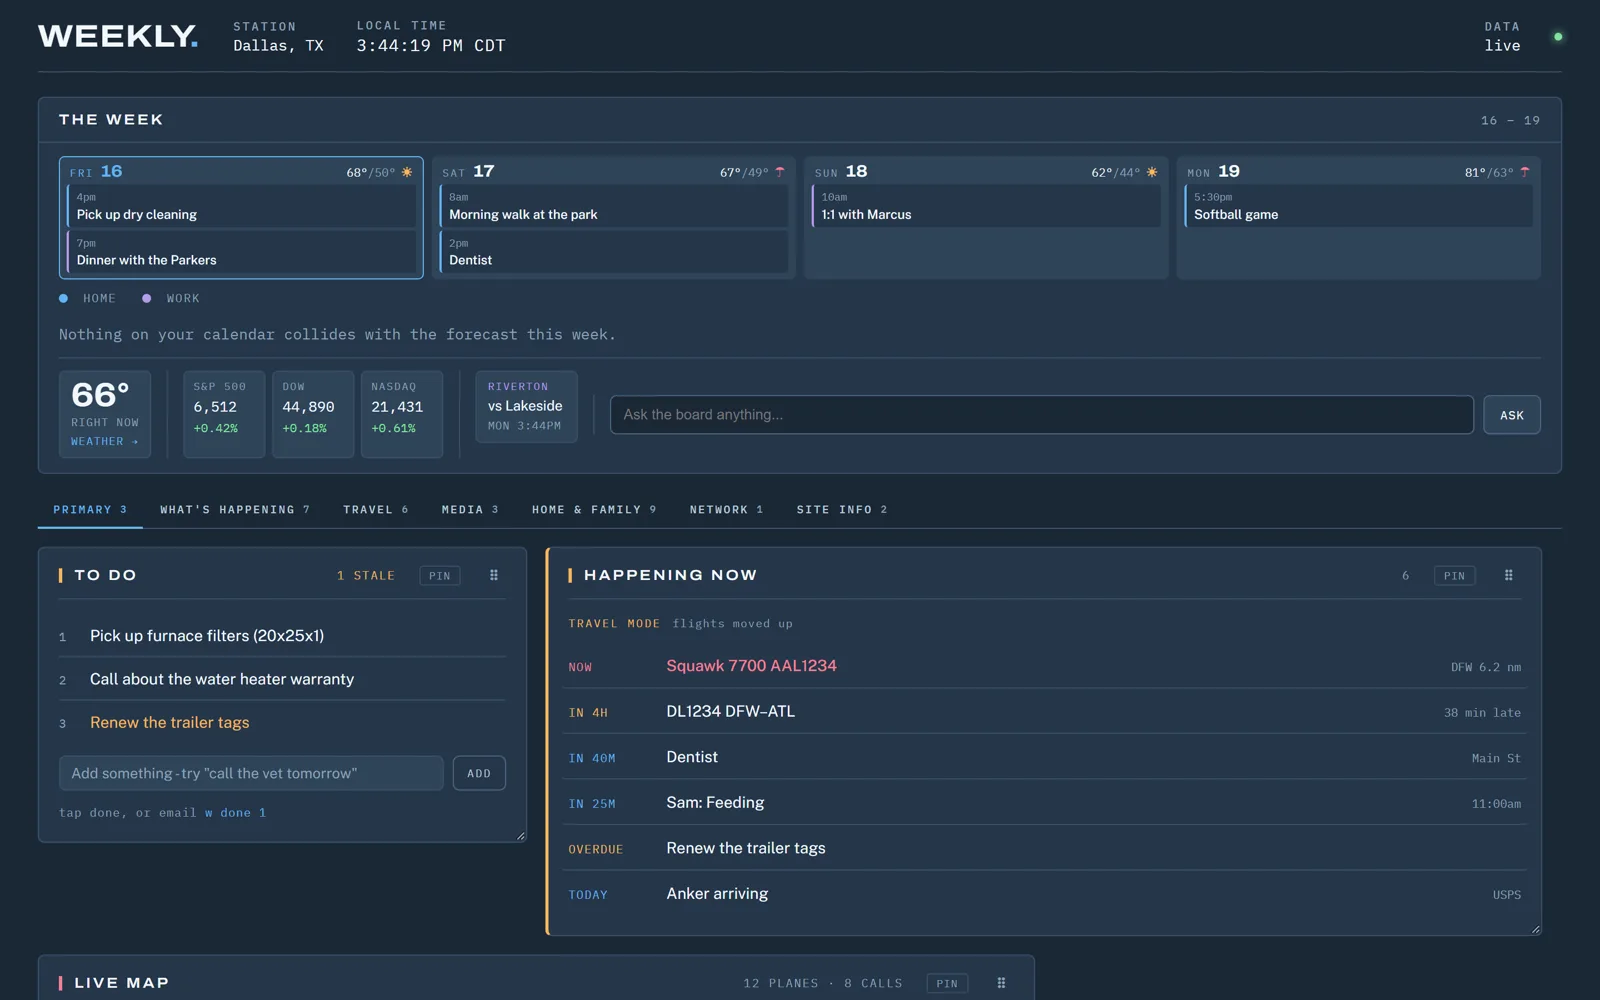Screen dimensions: 1600x1000
Task: Select the Pick up dry cleaning event
Action: [241, 207]
